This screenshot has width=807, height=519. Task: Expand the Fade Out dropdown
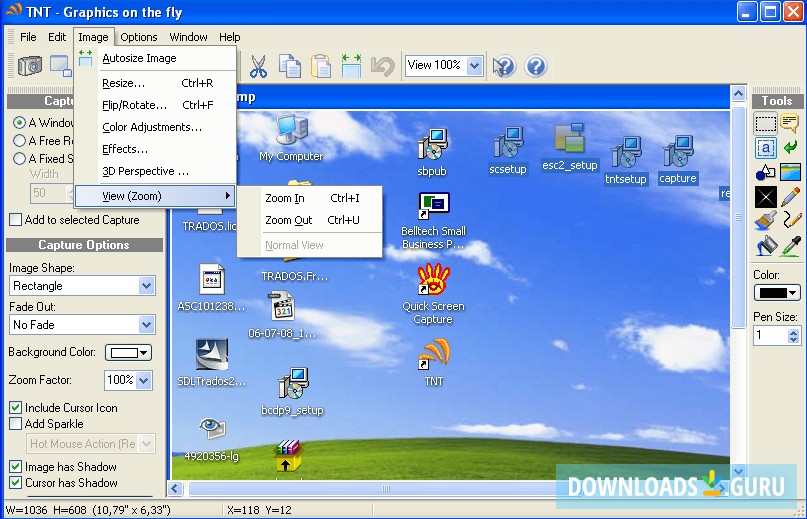coord(147,325)
